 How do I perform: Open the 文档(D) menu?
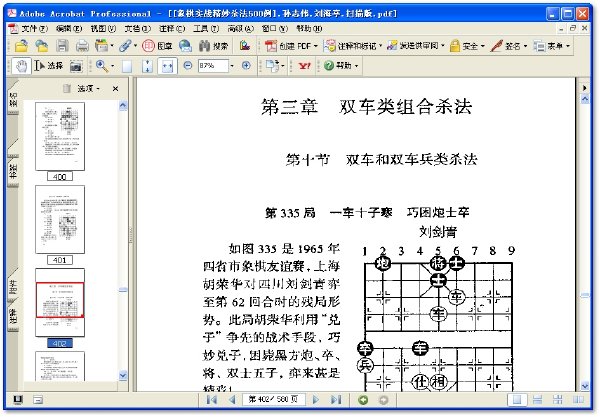pos(137,28)
